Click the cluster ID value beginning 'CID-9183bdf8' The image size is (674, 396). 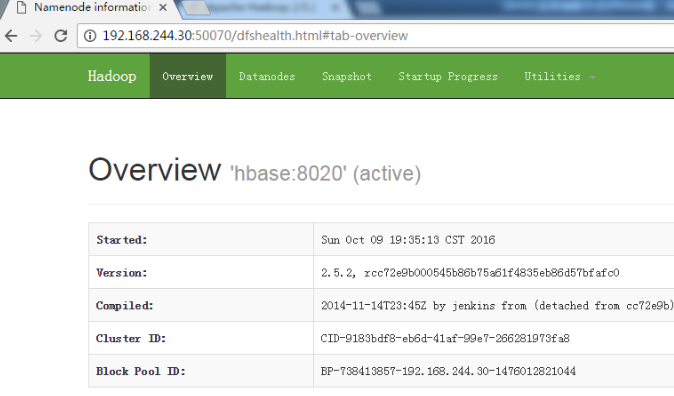point(445,338)
